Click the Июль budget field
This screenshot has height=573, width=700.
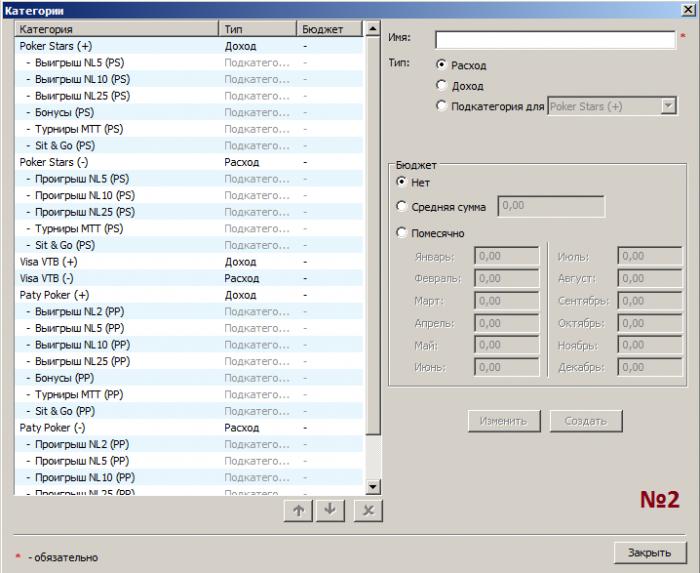[x=650, y=256]
